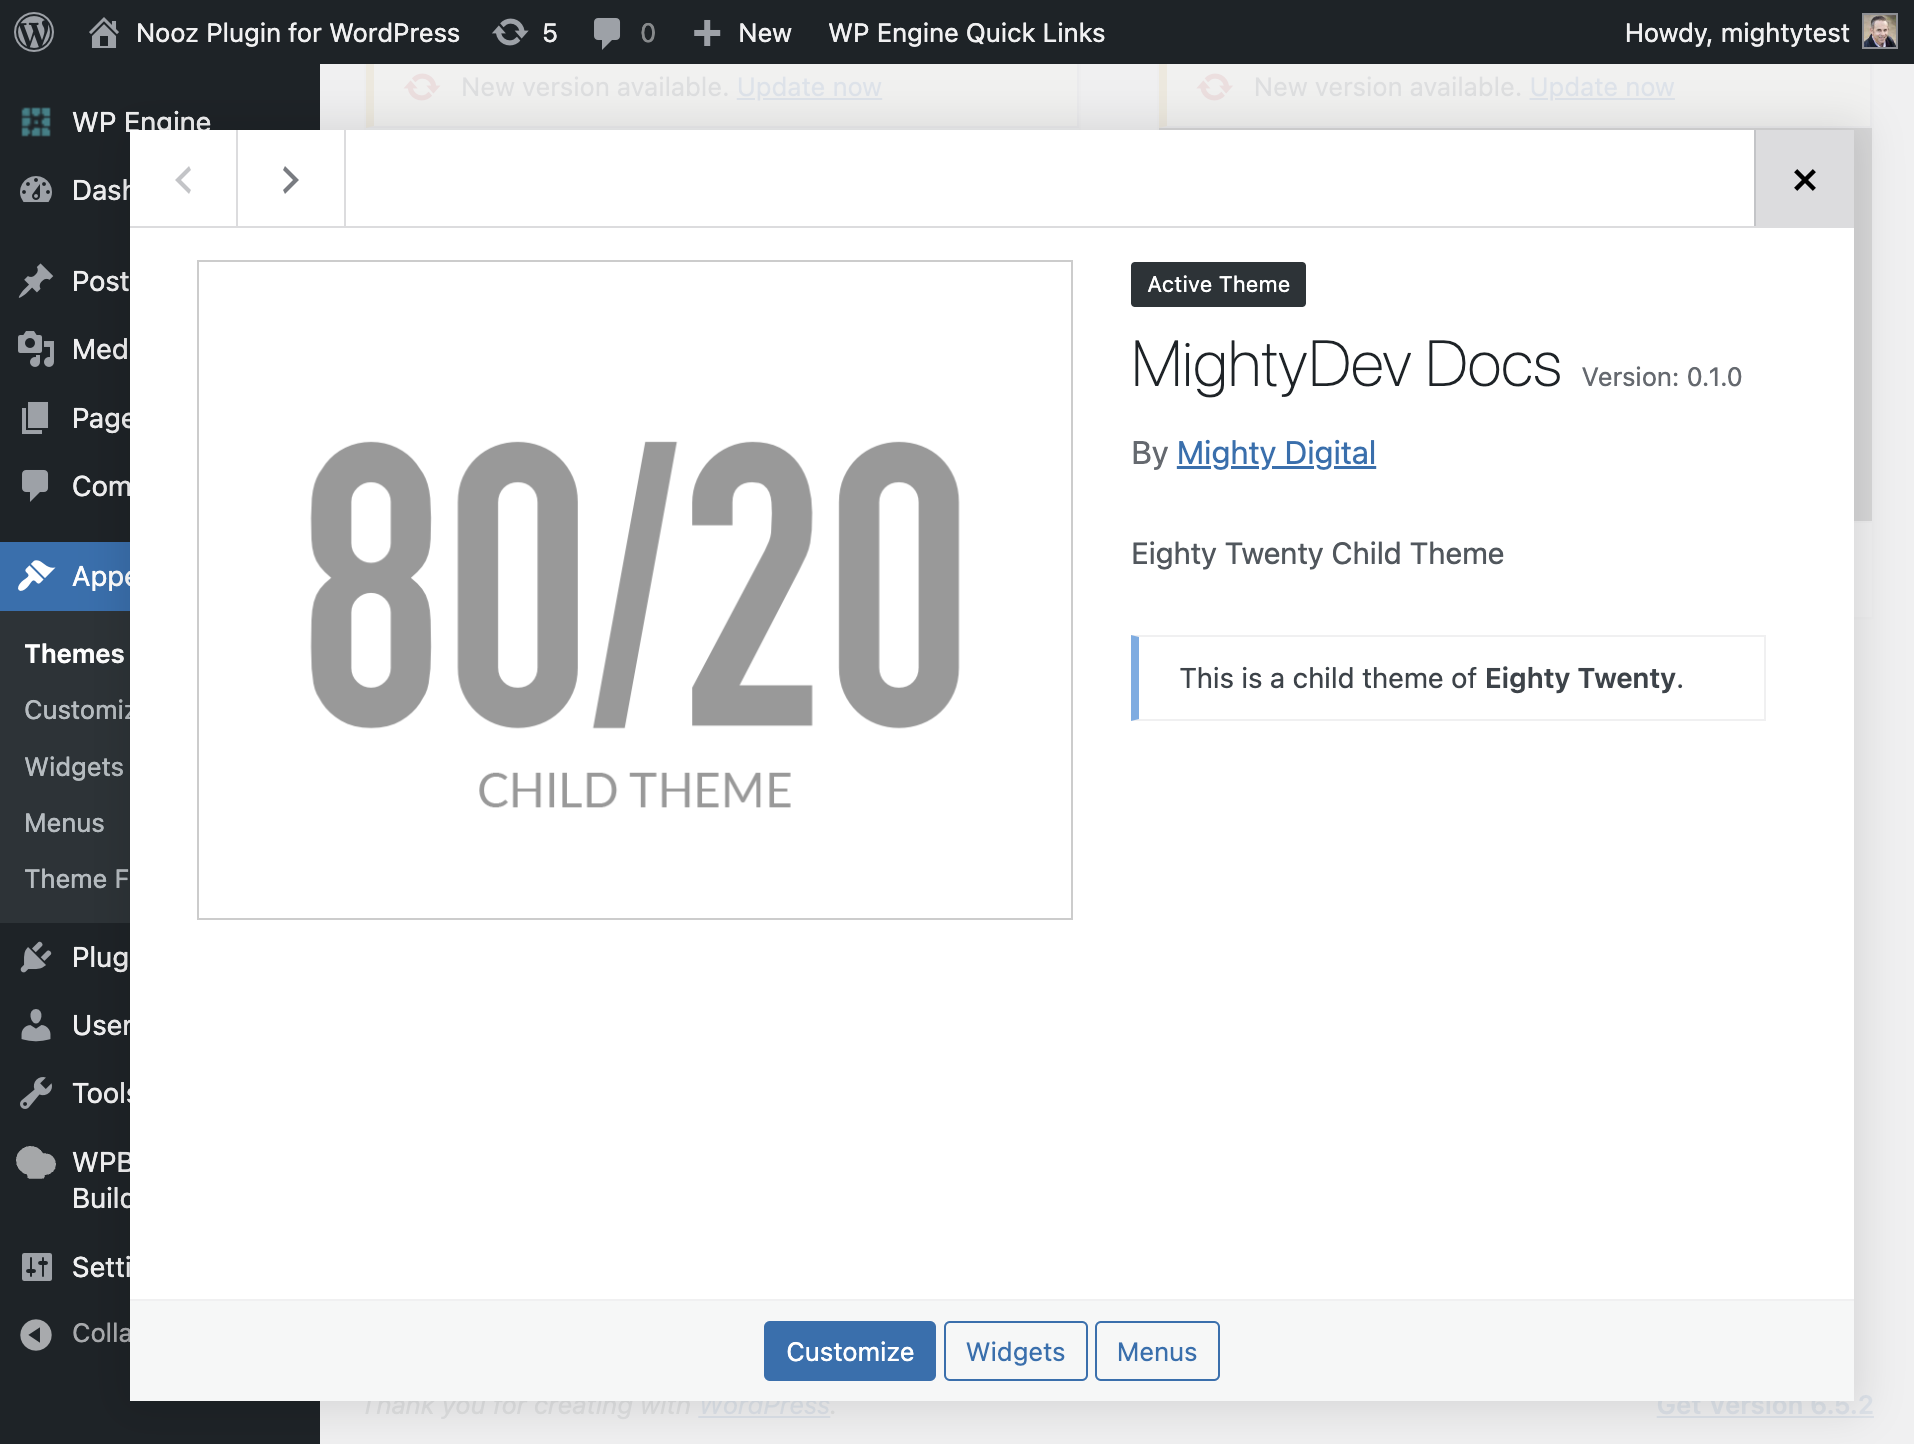Viewport: 1914px width, 1444px height.
Task: Click the WP Engine sidebar icon
Action: (36, 122)
